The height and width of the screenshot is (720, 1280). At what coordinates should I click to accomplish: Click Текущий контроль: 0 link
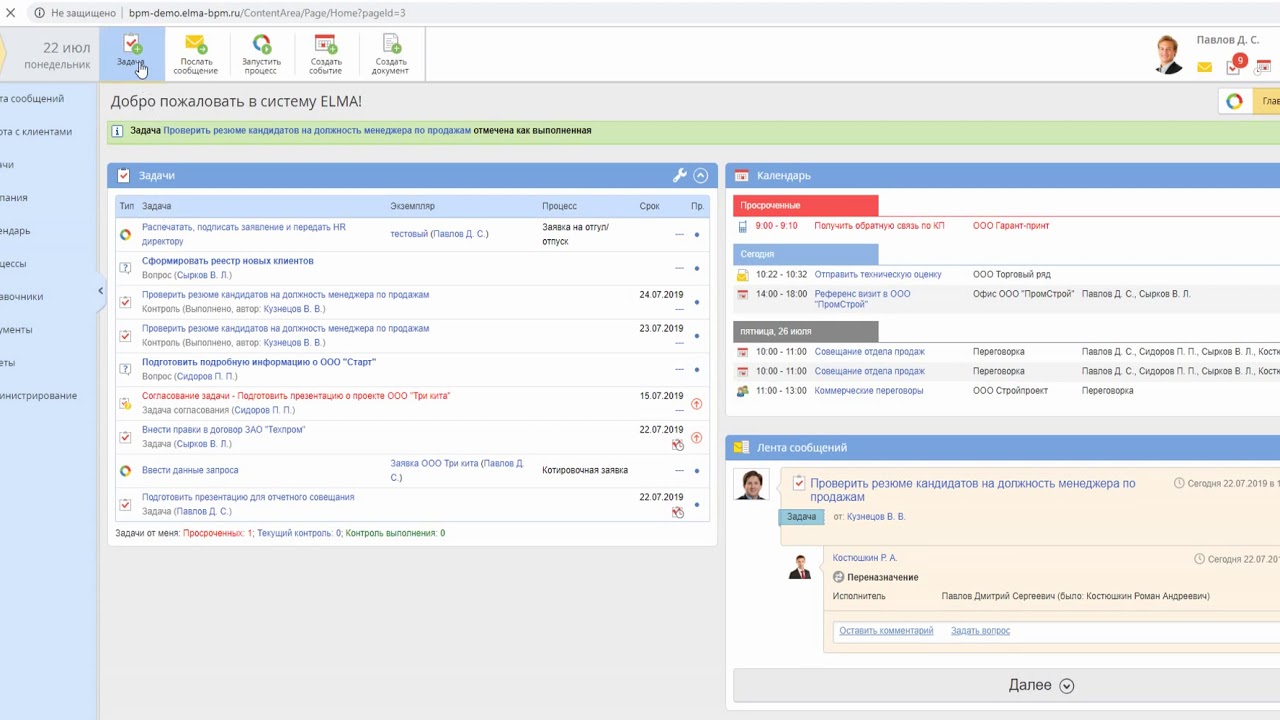[x=299, y=533]
